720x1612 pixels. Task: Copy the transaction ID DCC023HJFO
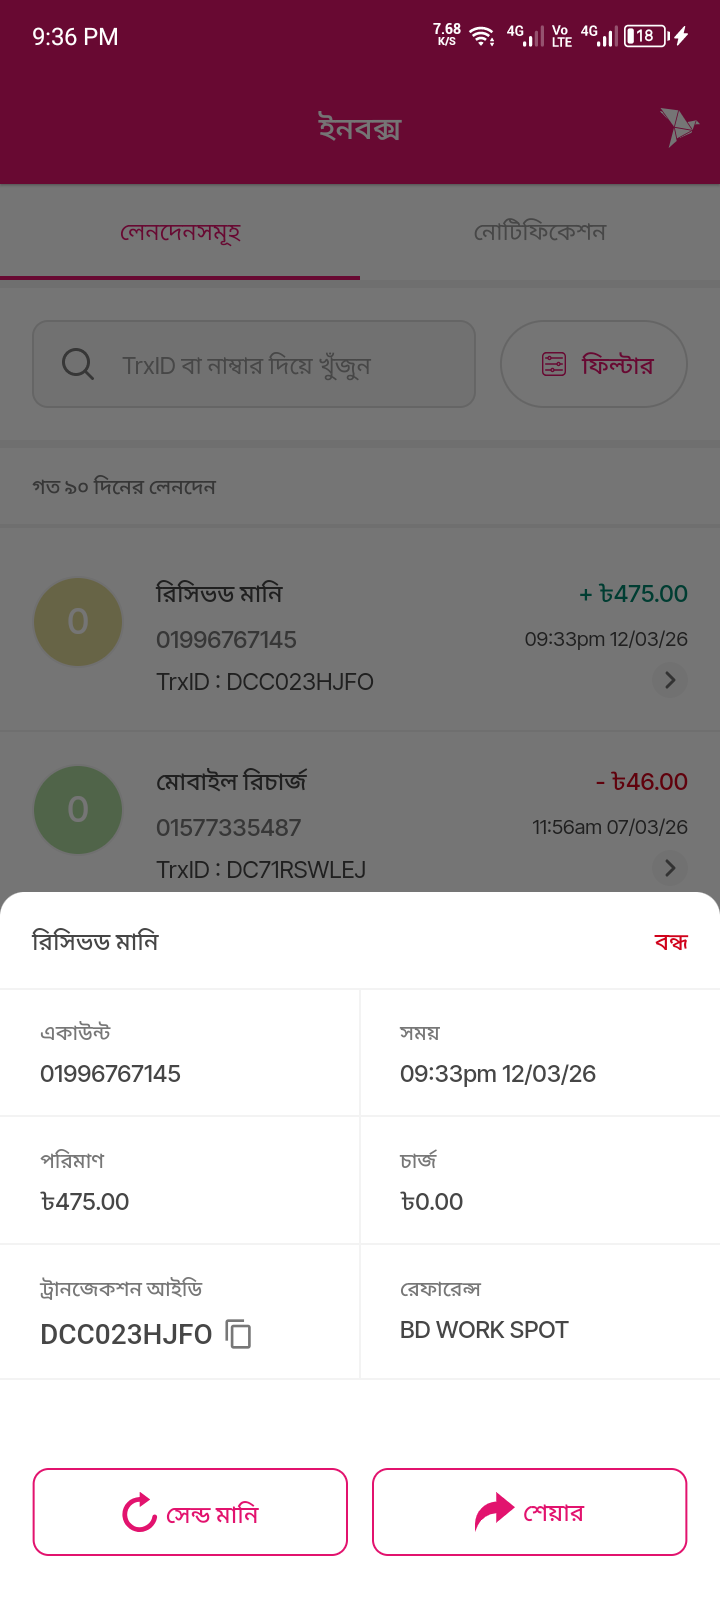(x=239, y=1334)
